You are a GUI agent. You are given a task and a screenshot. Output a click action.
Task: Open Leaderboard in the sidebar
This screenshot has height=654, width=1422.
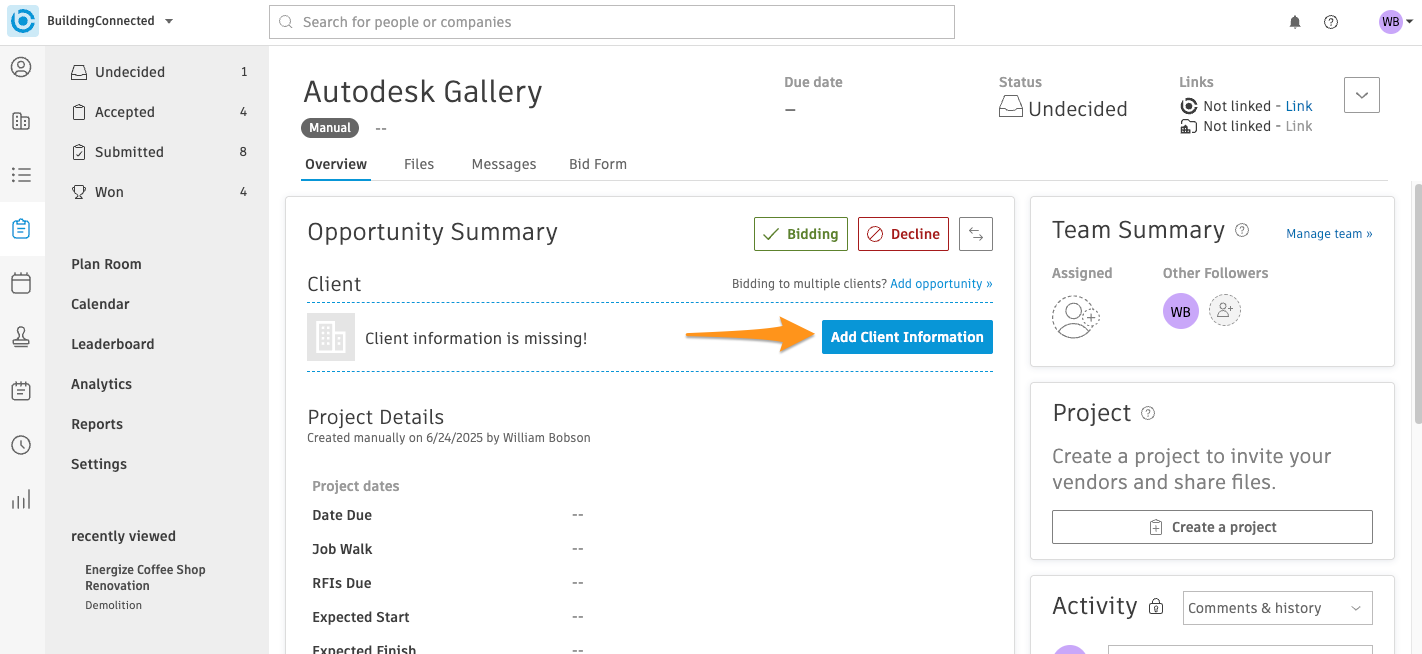(112, 344)
